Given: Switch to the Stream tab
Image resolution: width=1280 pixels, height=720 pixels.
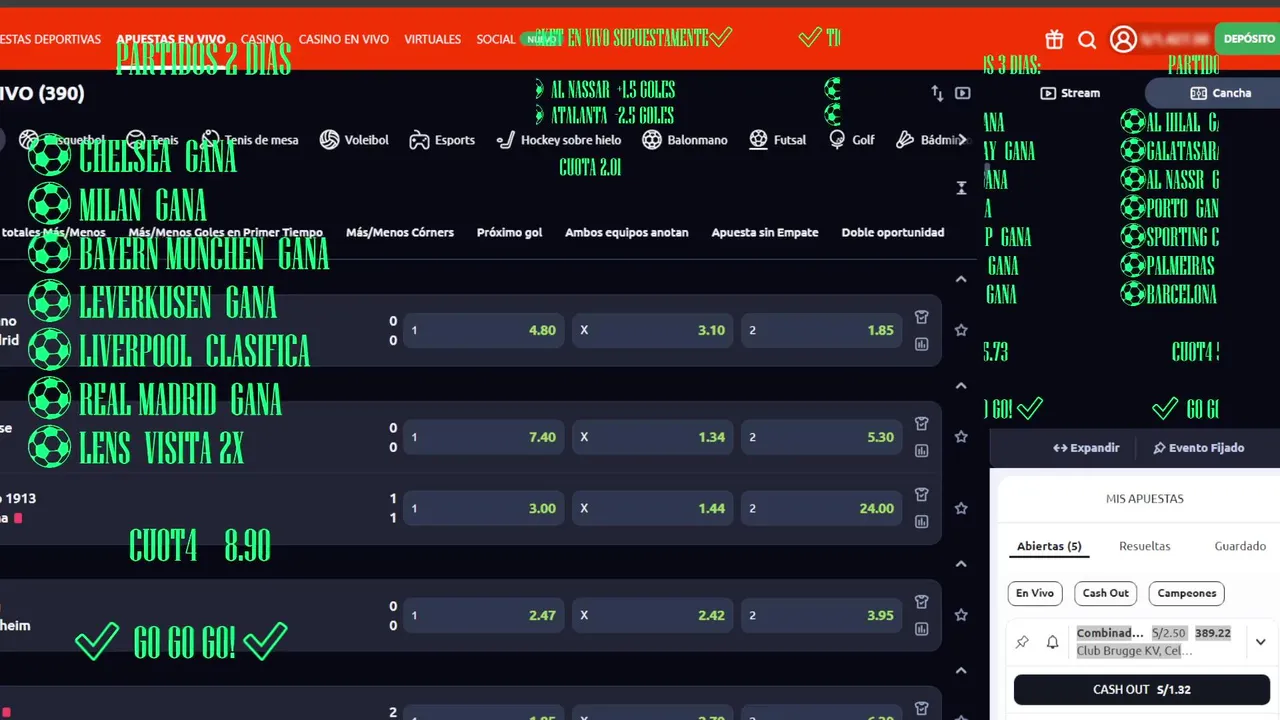Looking at the screenshot, I should [x=1070, y=93].
